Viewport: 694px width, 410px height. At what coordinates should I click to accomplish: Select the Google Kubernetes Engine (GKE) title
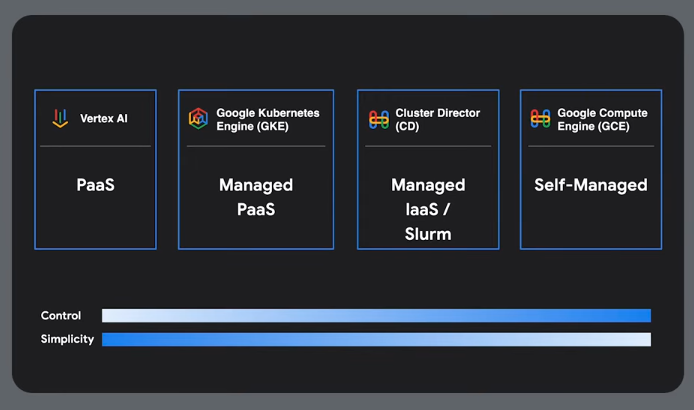[268, 119]
